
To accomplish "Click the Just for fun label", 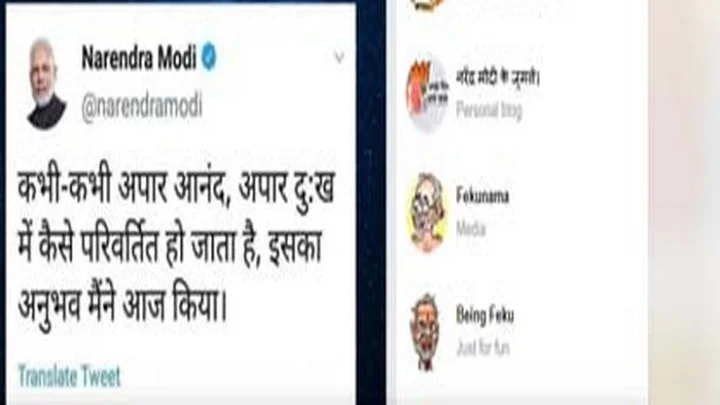I will 483,348.
